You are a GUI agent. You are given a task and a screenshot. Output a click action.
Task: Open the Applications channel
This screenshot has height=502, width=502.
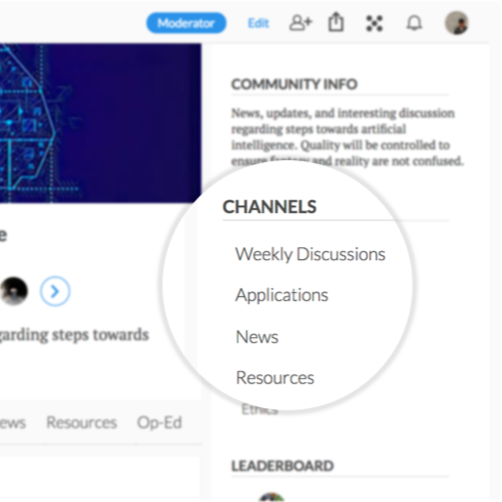pos(282,295)
